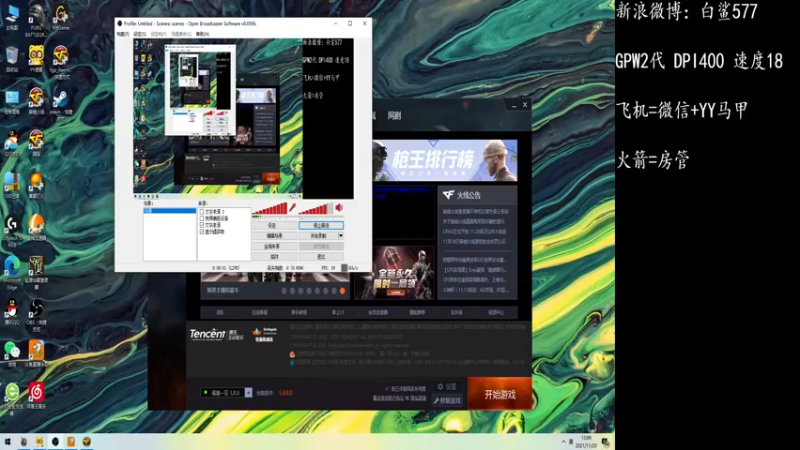Click the taskbar clock

586,442
